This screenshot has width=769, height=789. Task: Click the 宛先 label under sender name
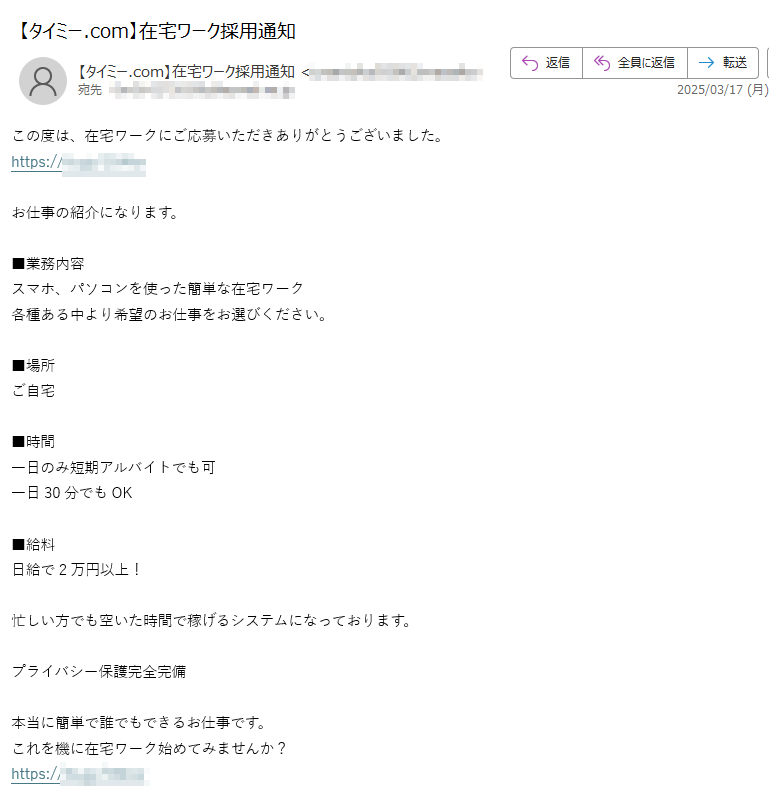tap(90, 90)
